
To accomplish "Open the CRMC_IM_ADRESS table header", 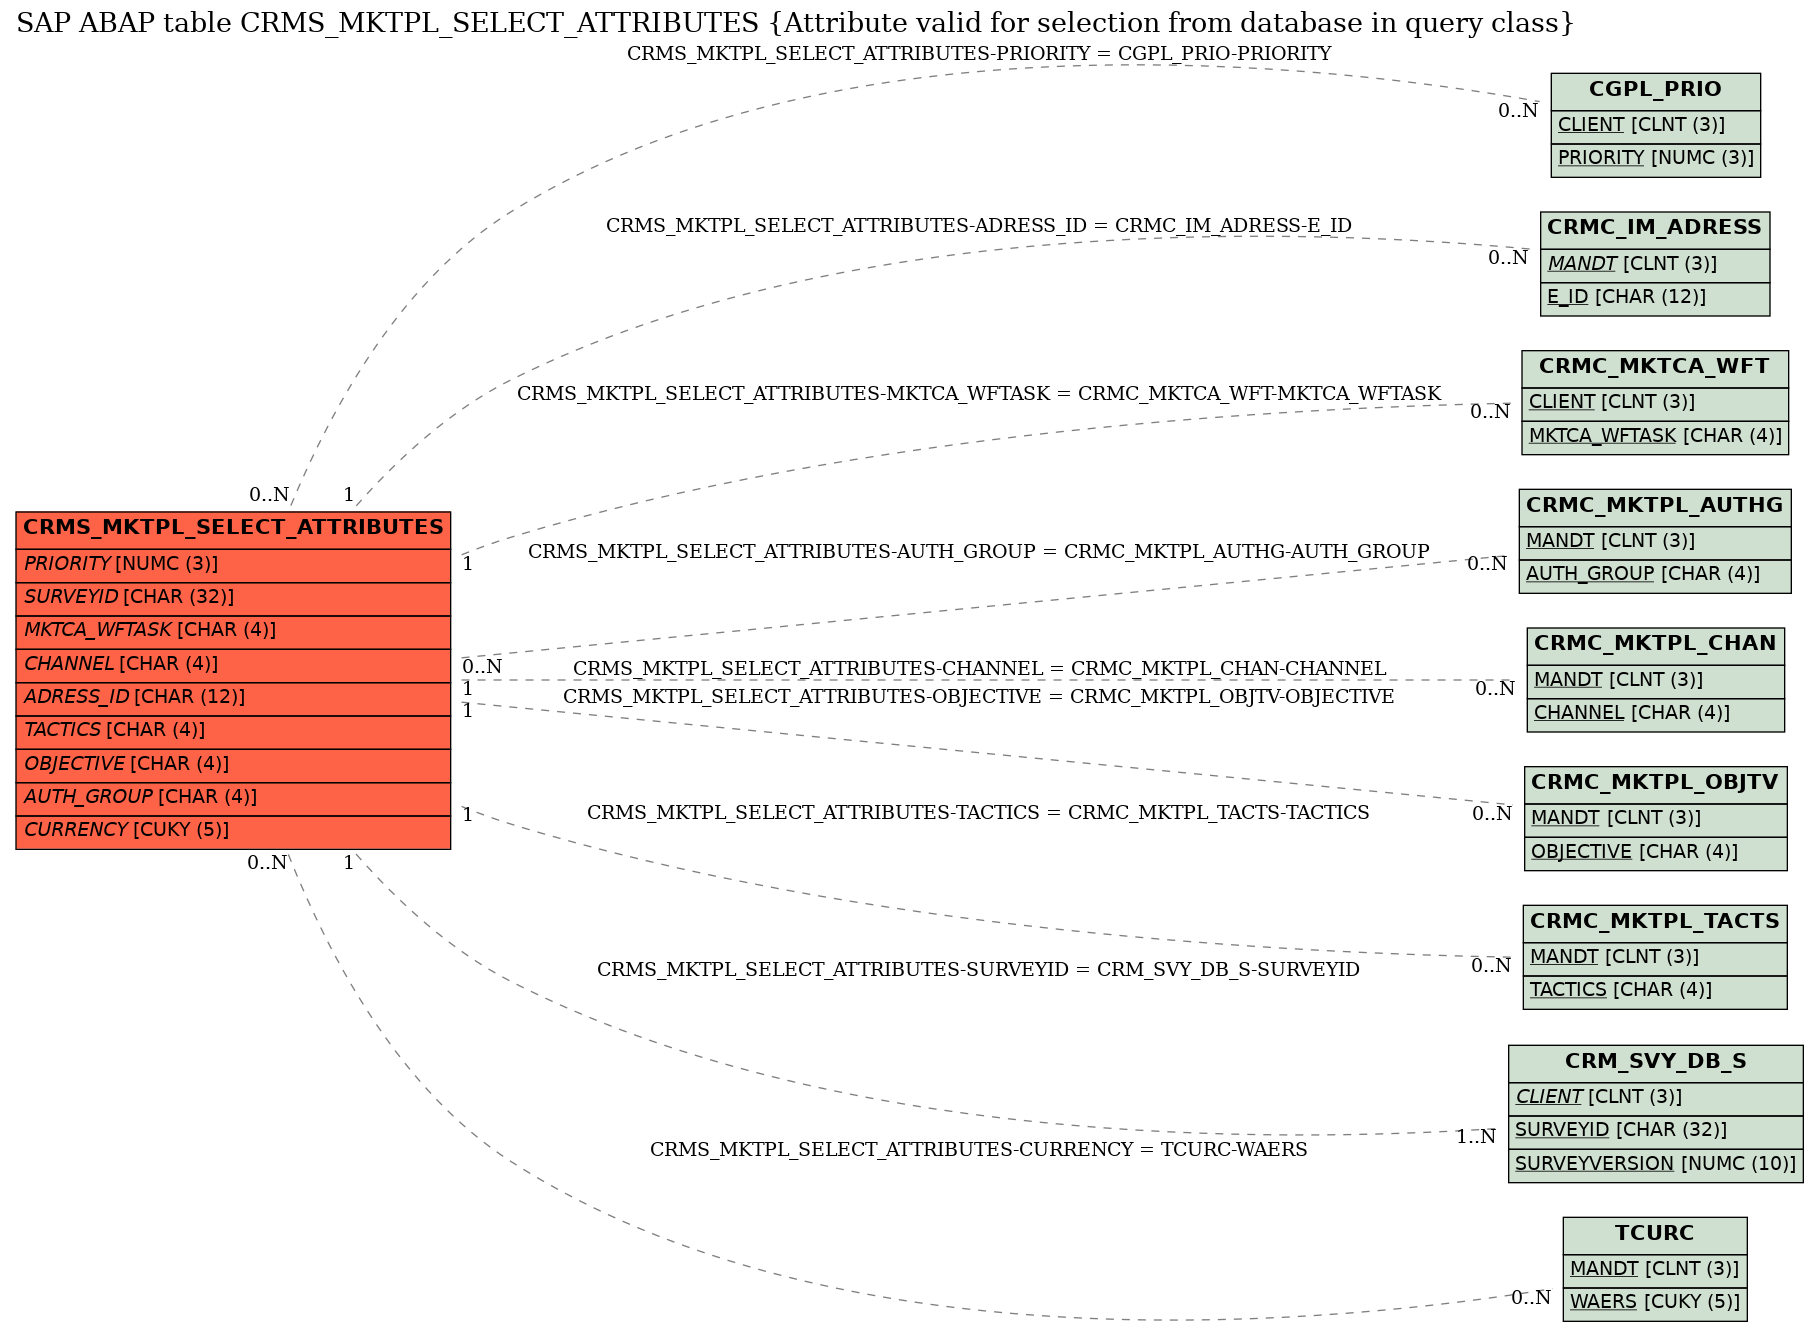I will pos(1655,229).
